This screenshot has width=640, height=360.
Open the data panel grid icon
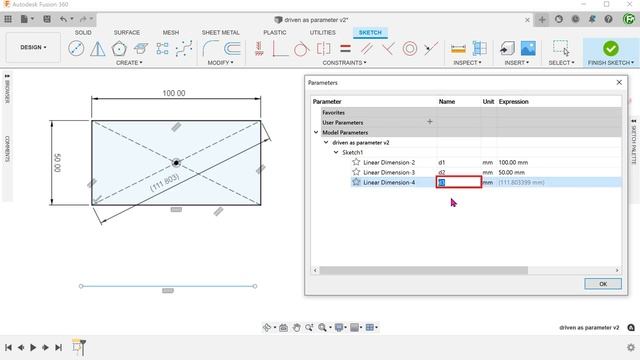[8, 19]
